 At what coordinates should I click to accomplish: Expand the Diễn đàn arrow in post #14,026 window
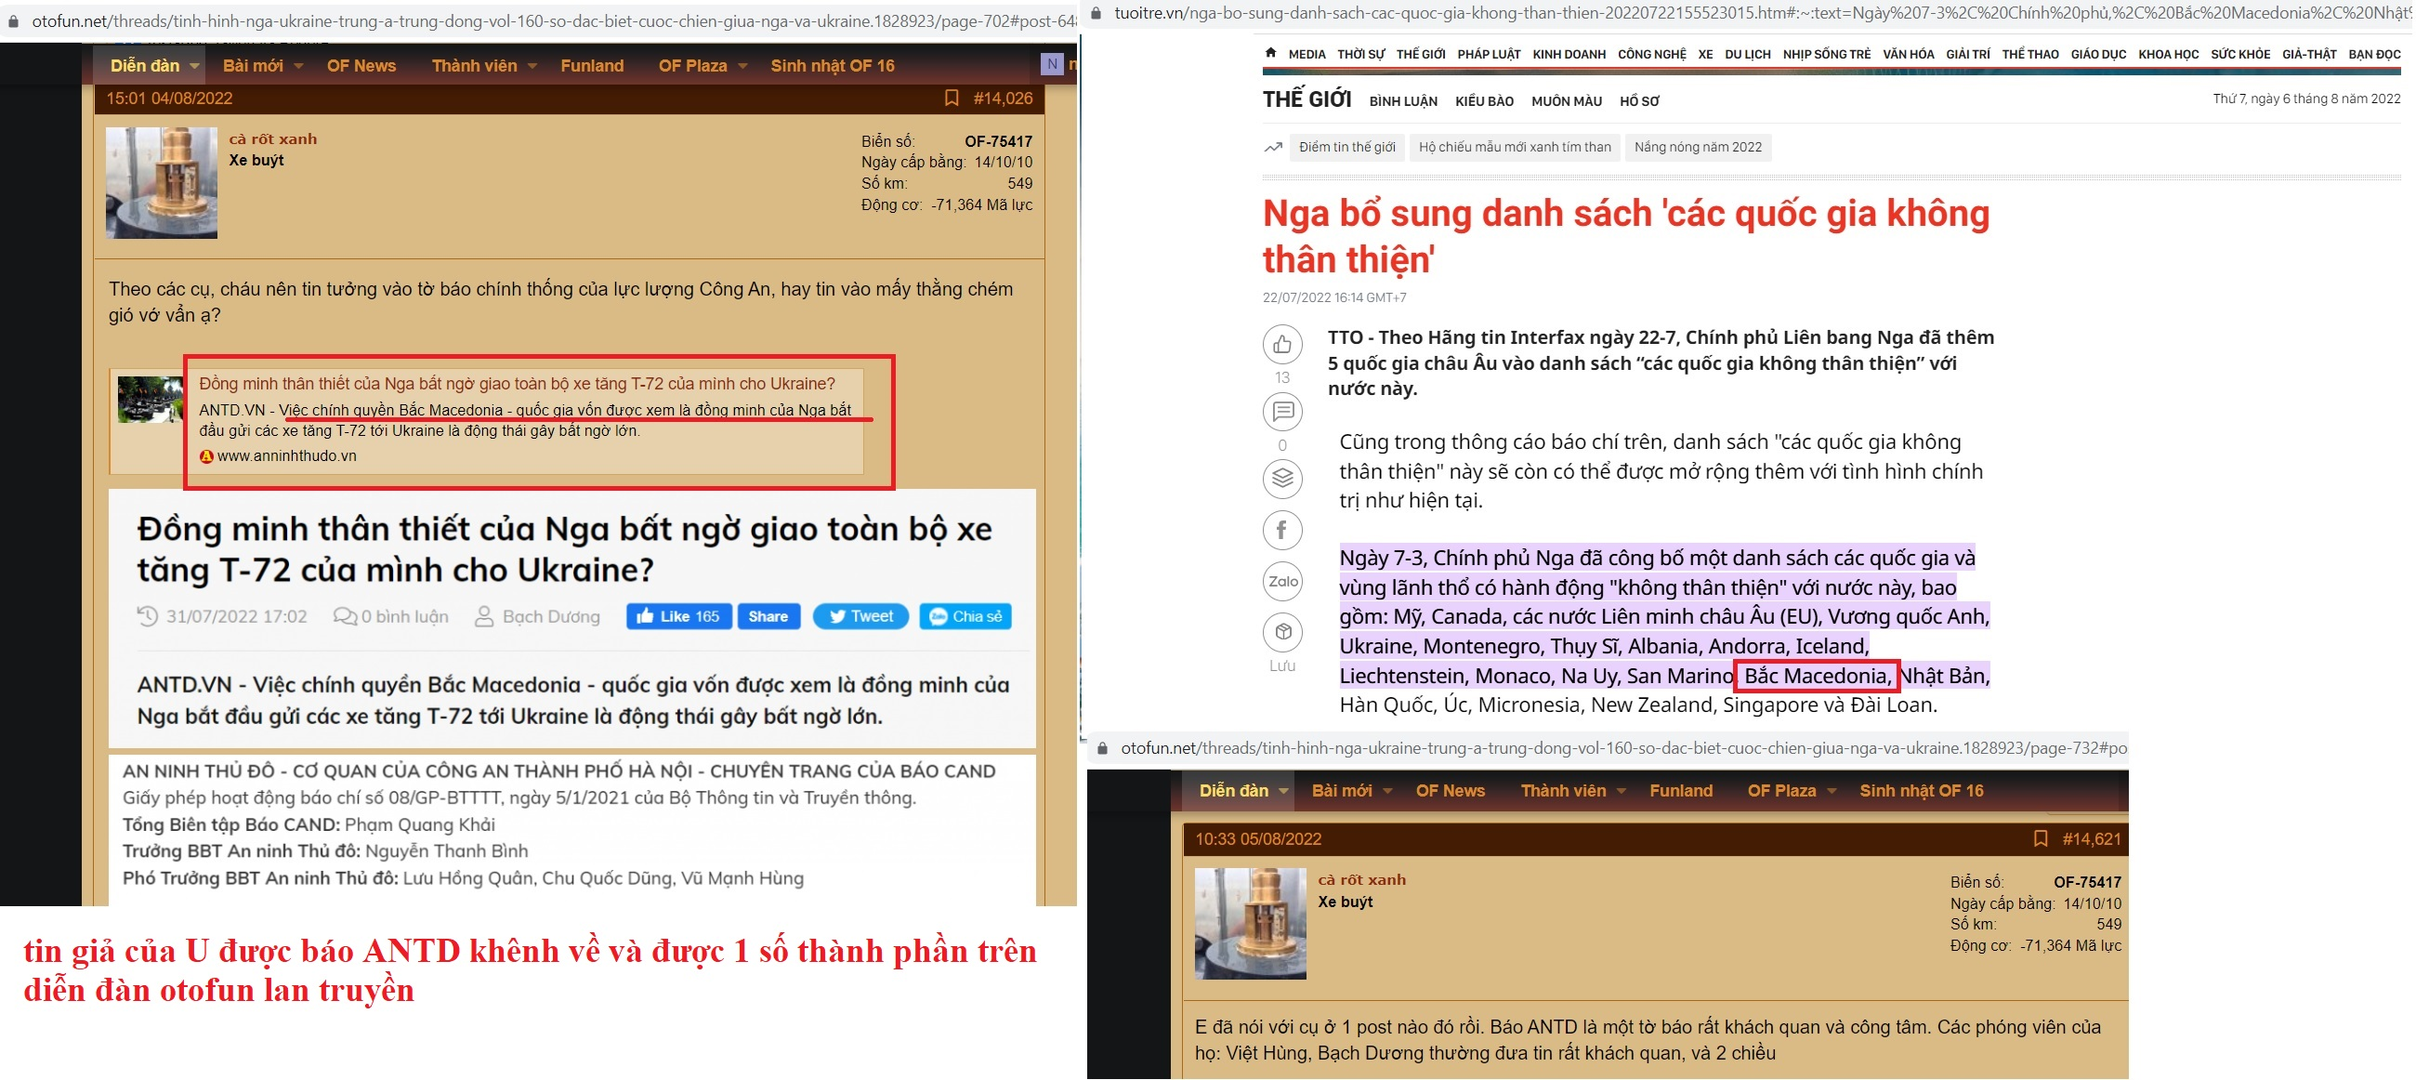pos(194,66)
